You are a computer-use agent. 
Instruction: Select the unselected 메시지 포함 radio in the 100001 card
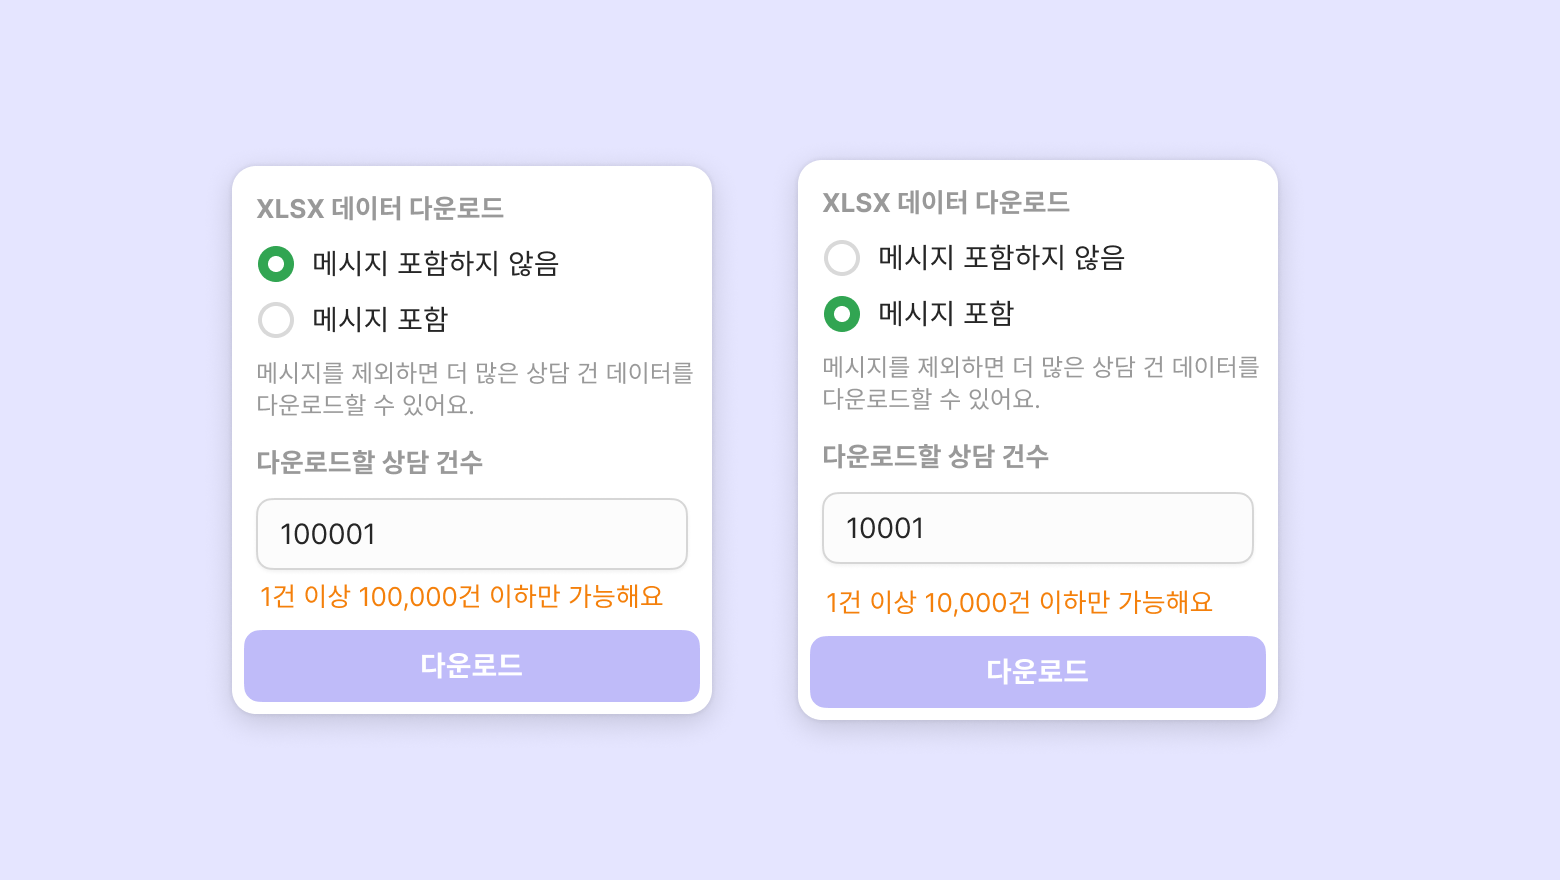pos(276,320)
